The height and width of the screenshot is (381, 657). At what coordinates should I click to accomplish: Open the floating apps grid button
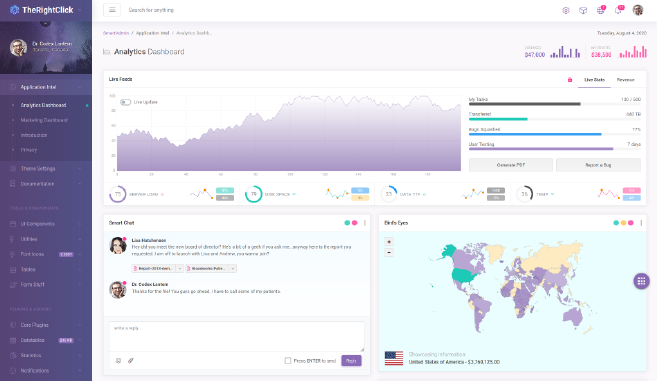click(x=641, y=281)
